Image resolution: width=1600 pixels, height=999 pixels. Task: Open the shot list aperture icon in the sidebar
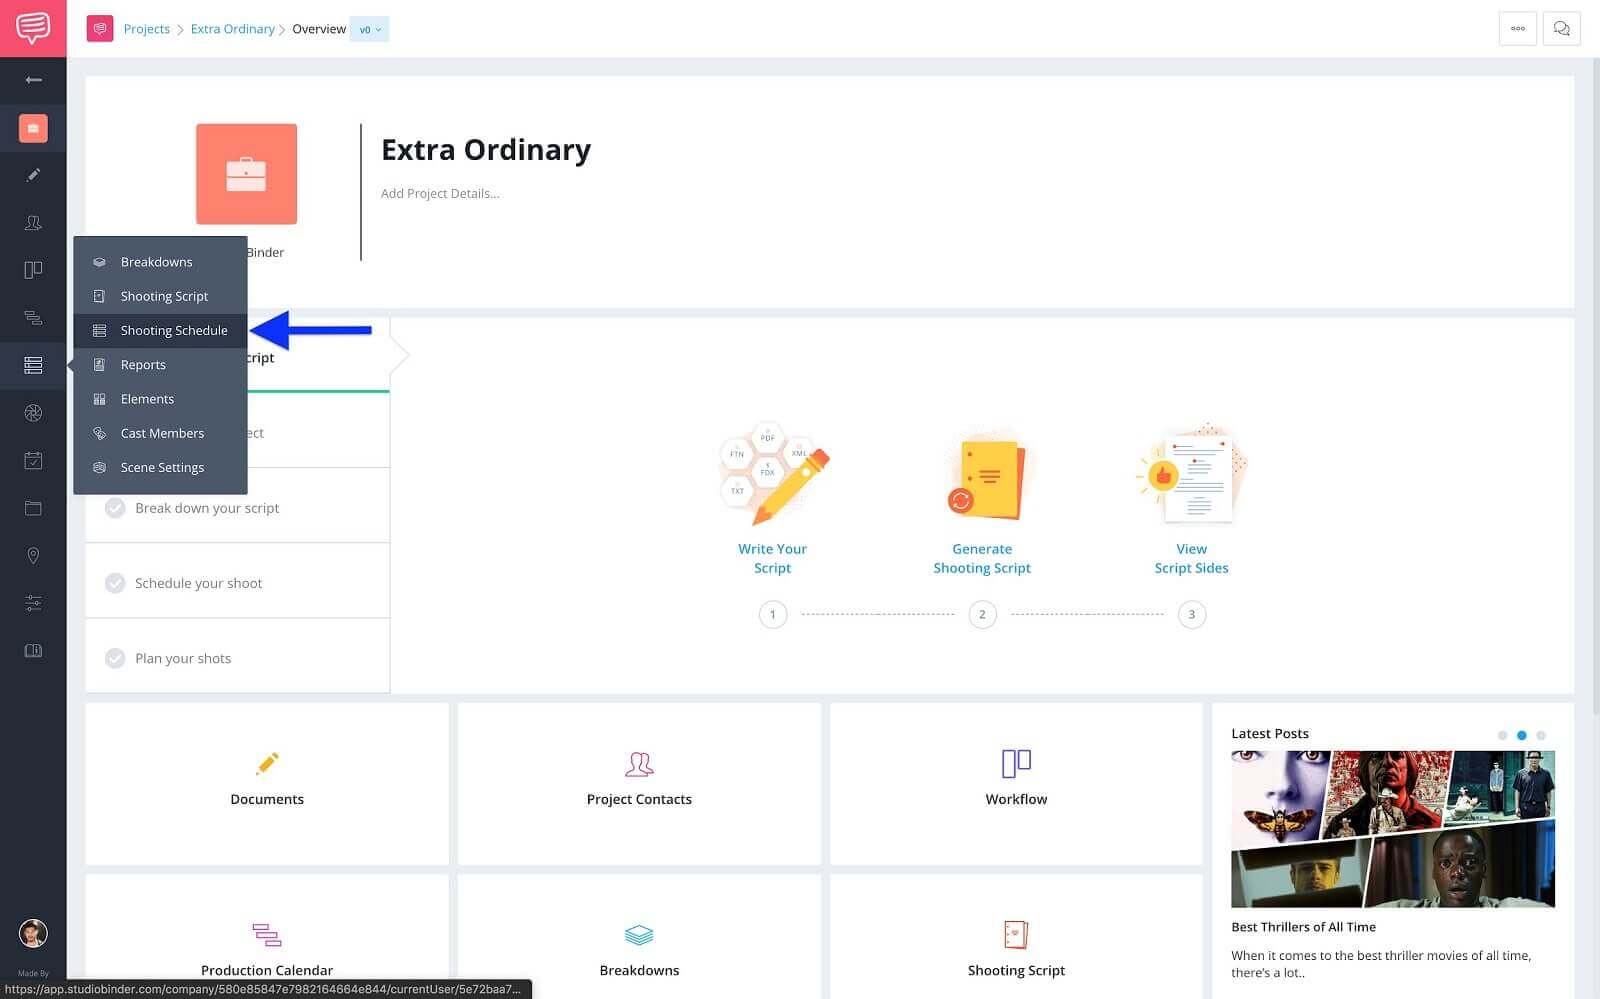click(x=33, y=413)
